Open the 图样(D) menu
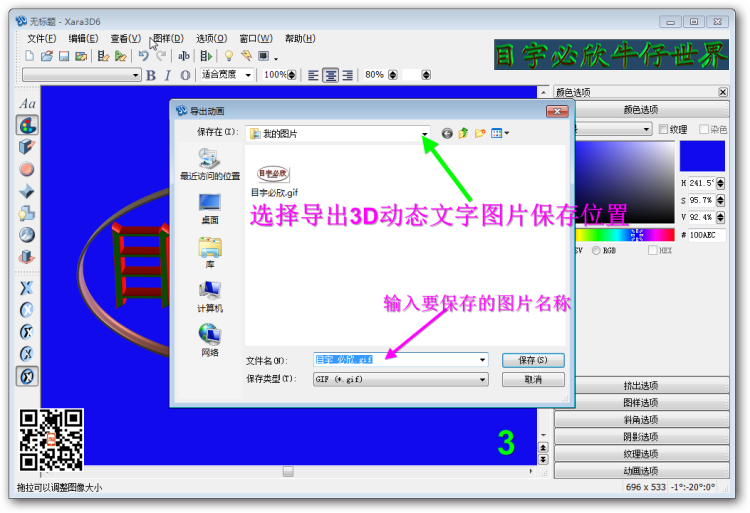750x513 pixels. pos(168,39)
